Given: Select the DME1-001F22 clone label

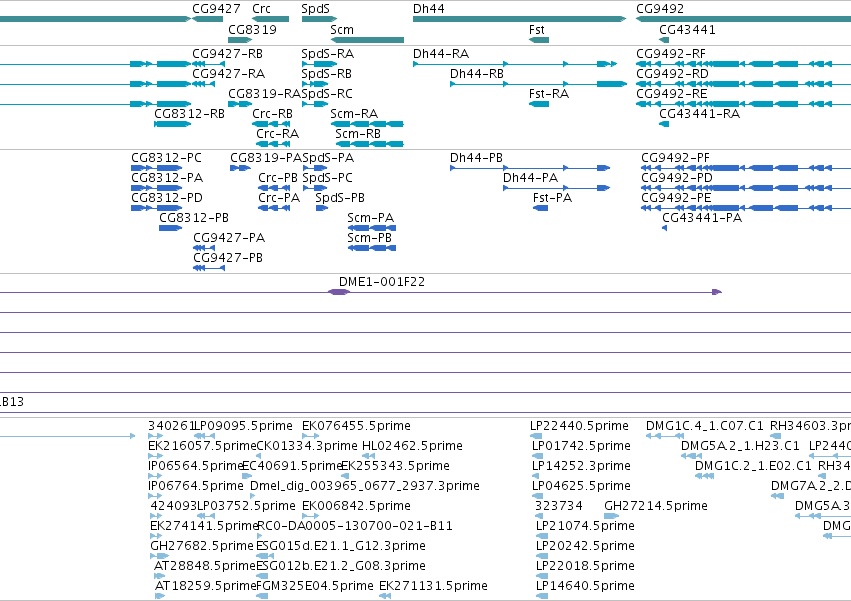Looking at the screenshot, I should click(x=382, y=282).
